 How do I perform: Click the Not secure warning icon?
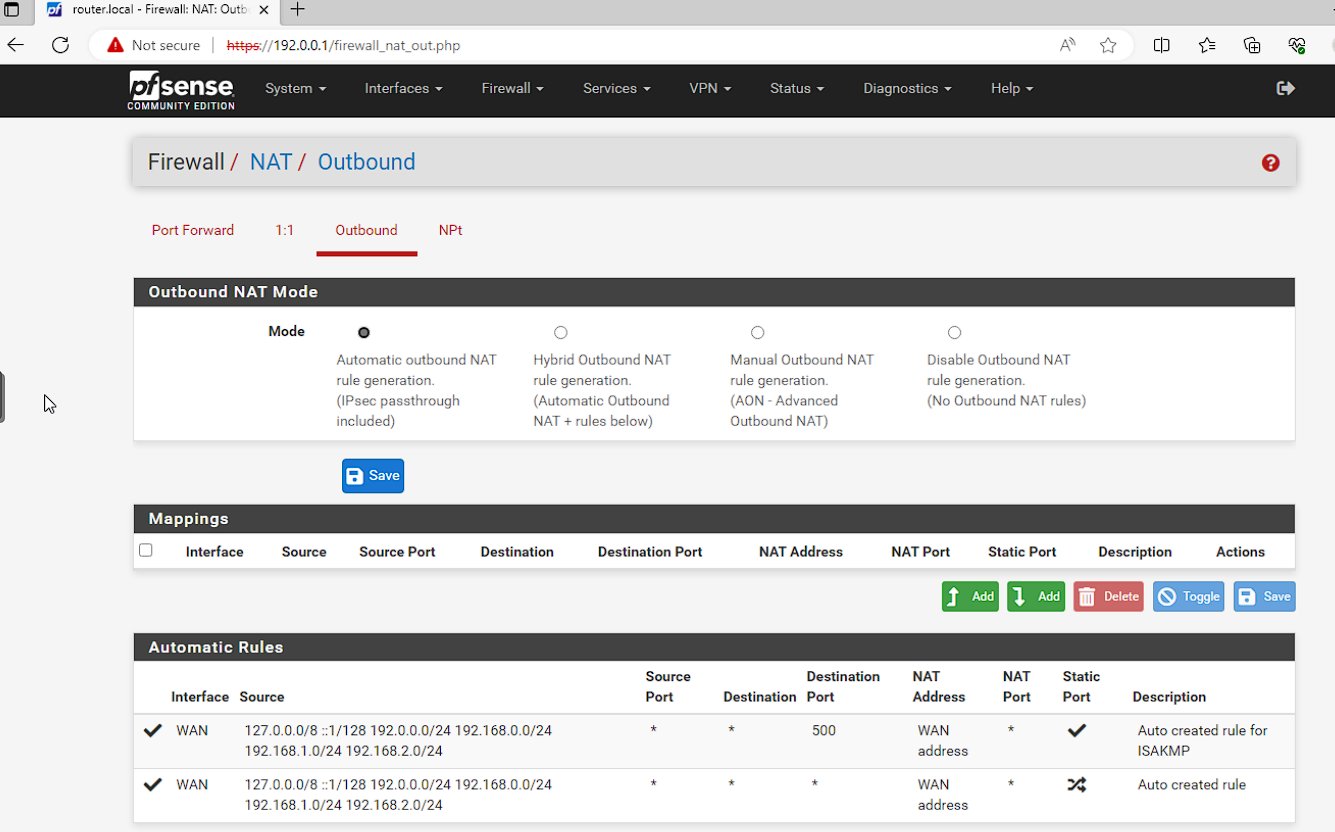pyautogui.click(x=116, y=45)
